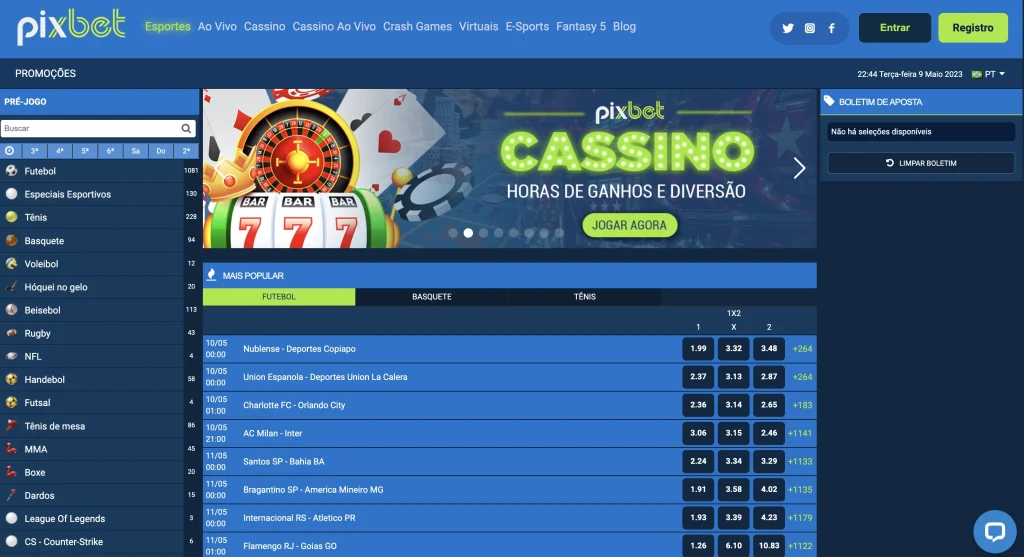Click the Registro button
This screenshot has width=1024, height=557.
(x=972, y=27)
